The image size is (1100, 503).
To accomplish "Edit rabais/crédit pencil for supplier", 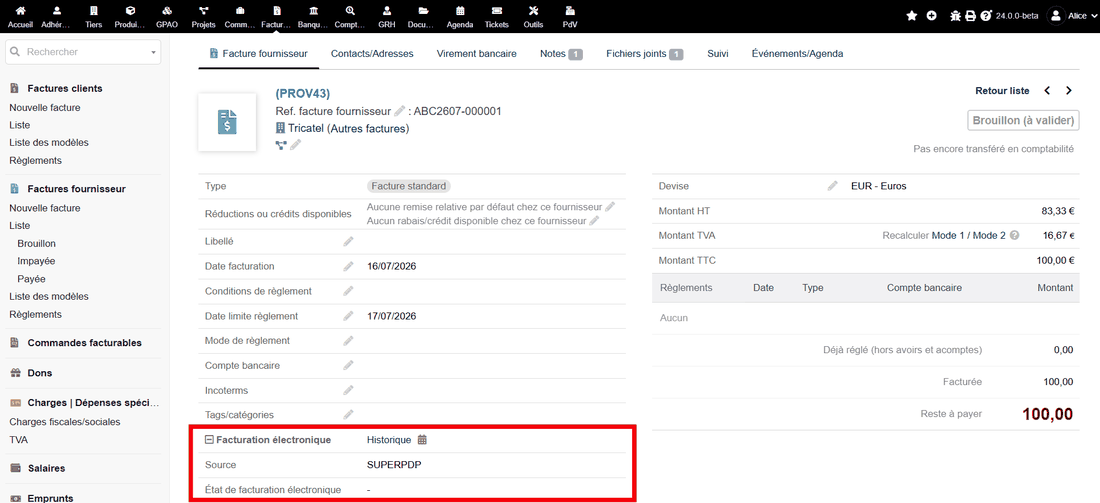I will click(x=594, y=220).
